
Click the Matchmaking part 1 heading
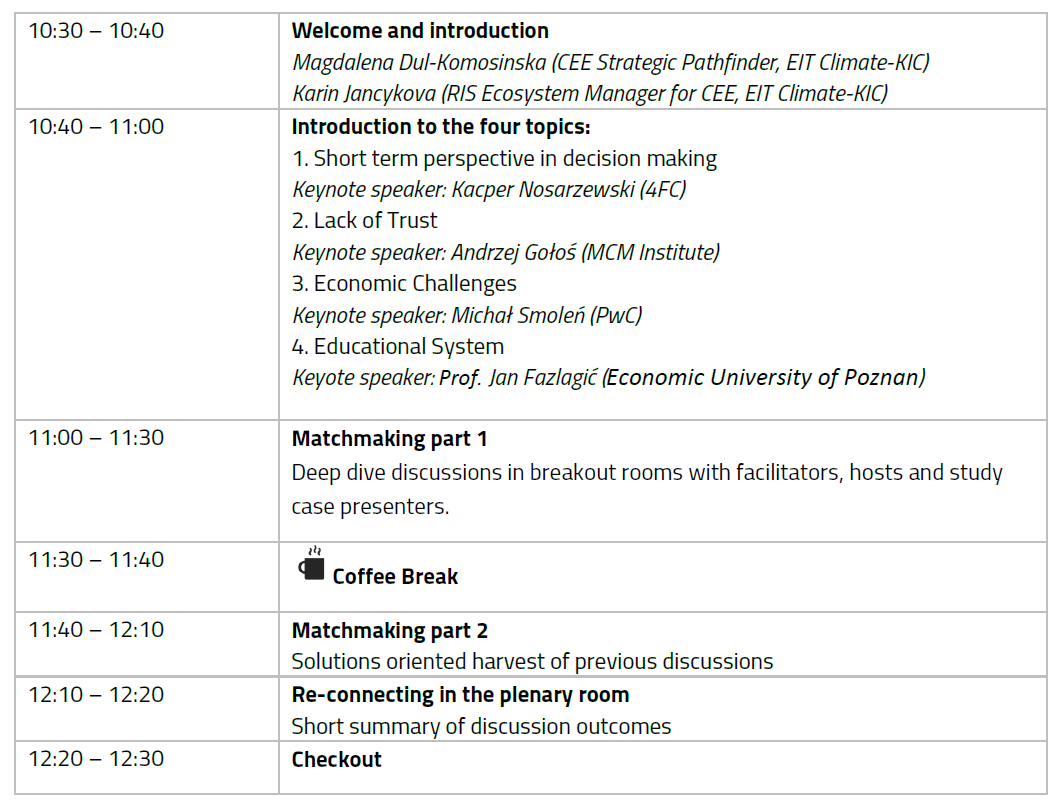[x=389, y=438]
